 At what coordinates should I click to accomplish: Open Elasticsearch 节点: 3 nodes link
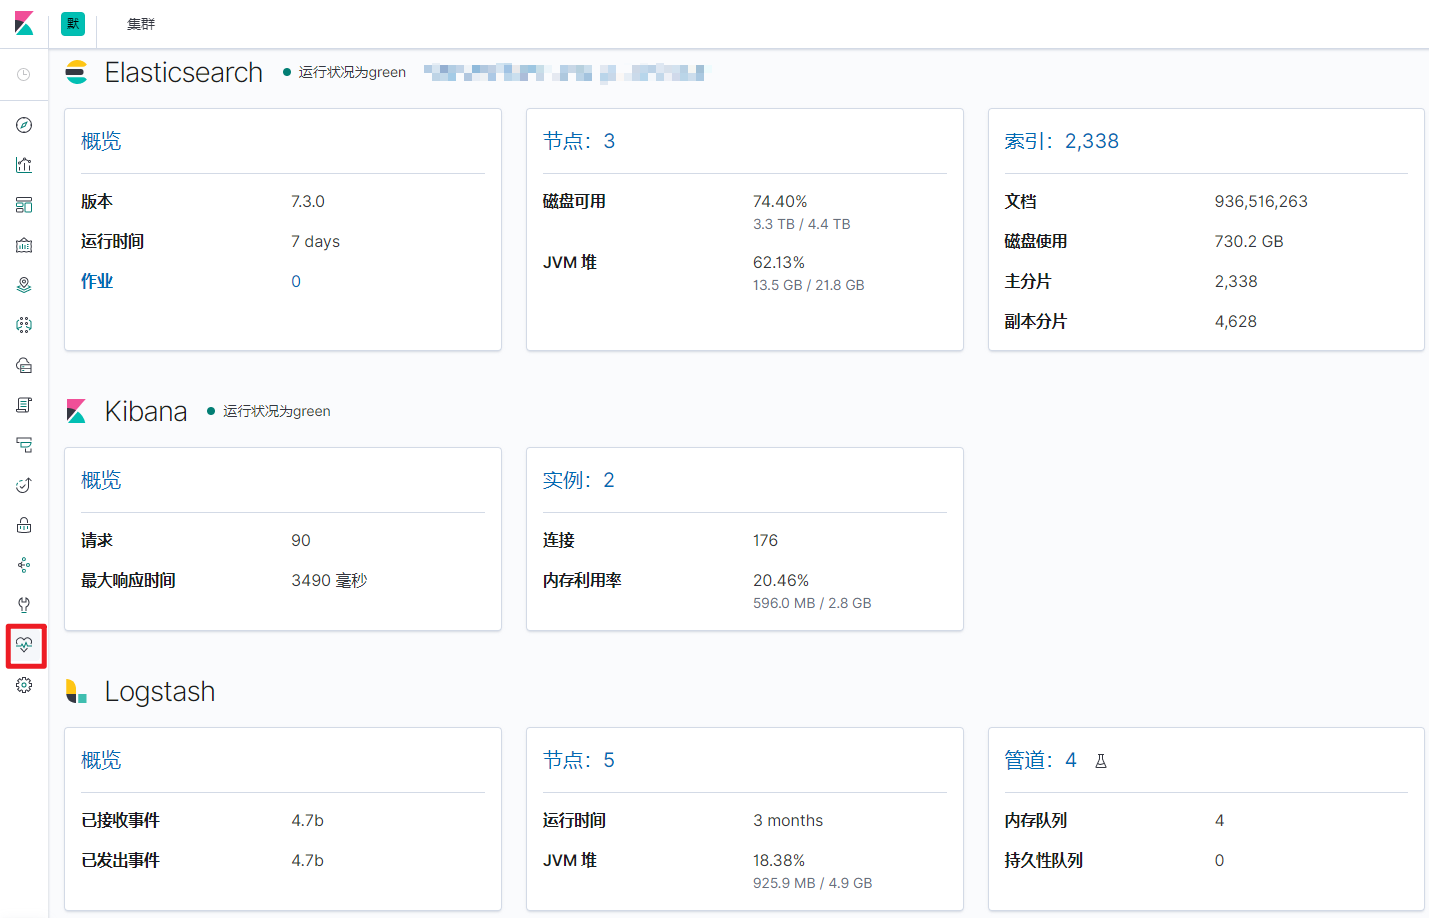(579, 141)
